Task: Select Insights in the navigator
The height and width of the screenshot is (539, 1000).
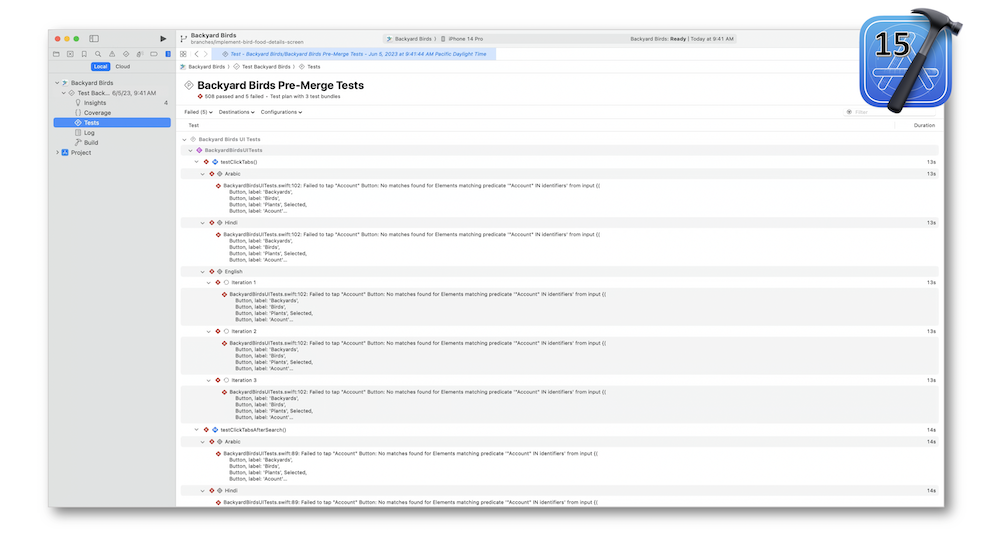Action: pyautogui.click(x=95, y=103)
